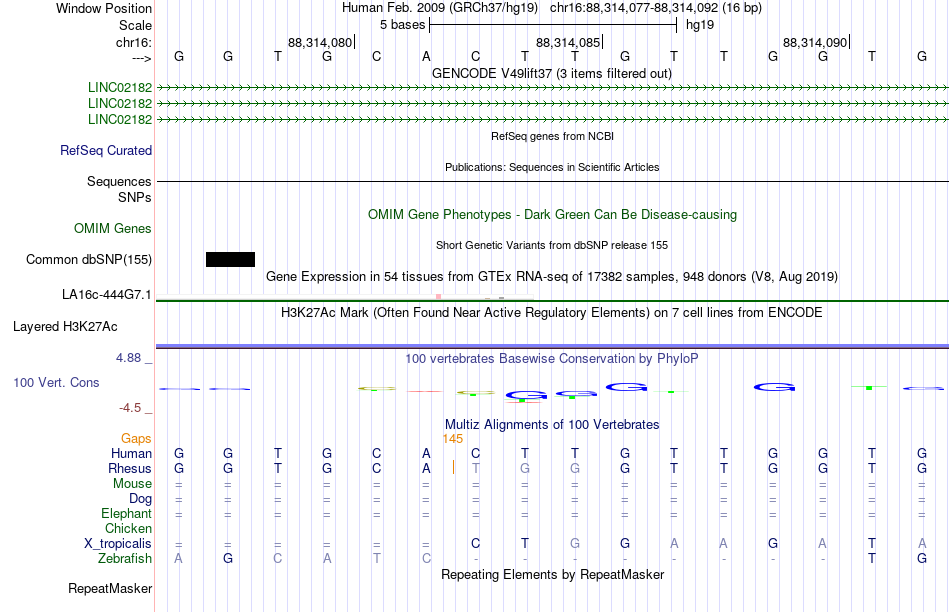
Task: Click the Human alignment row label
Action: tap(131, 453)
